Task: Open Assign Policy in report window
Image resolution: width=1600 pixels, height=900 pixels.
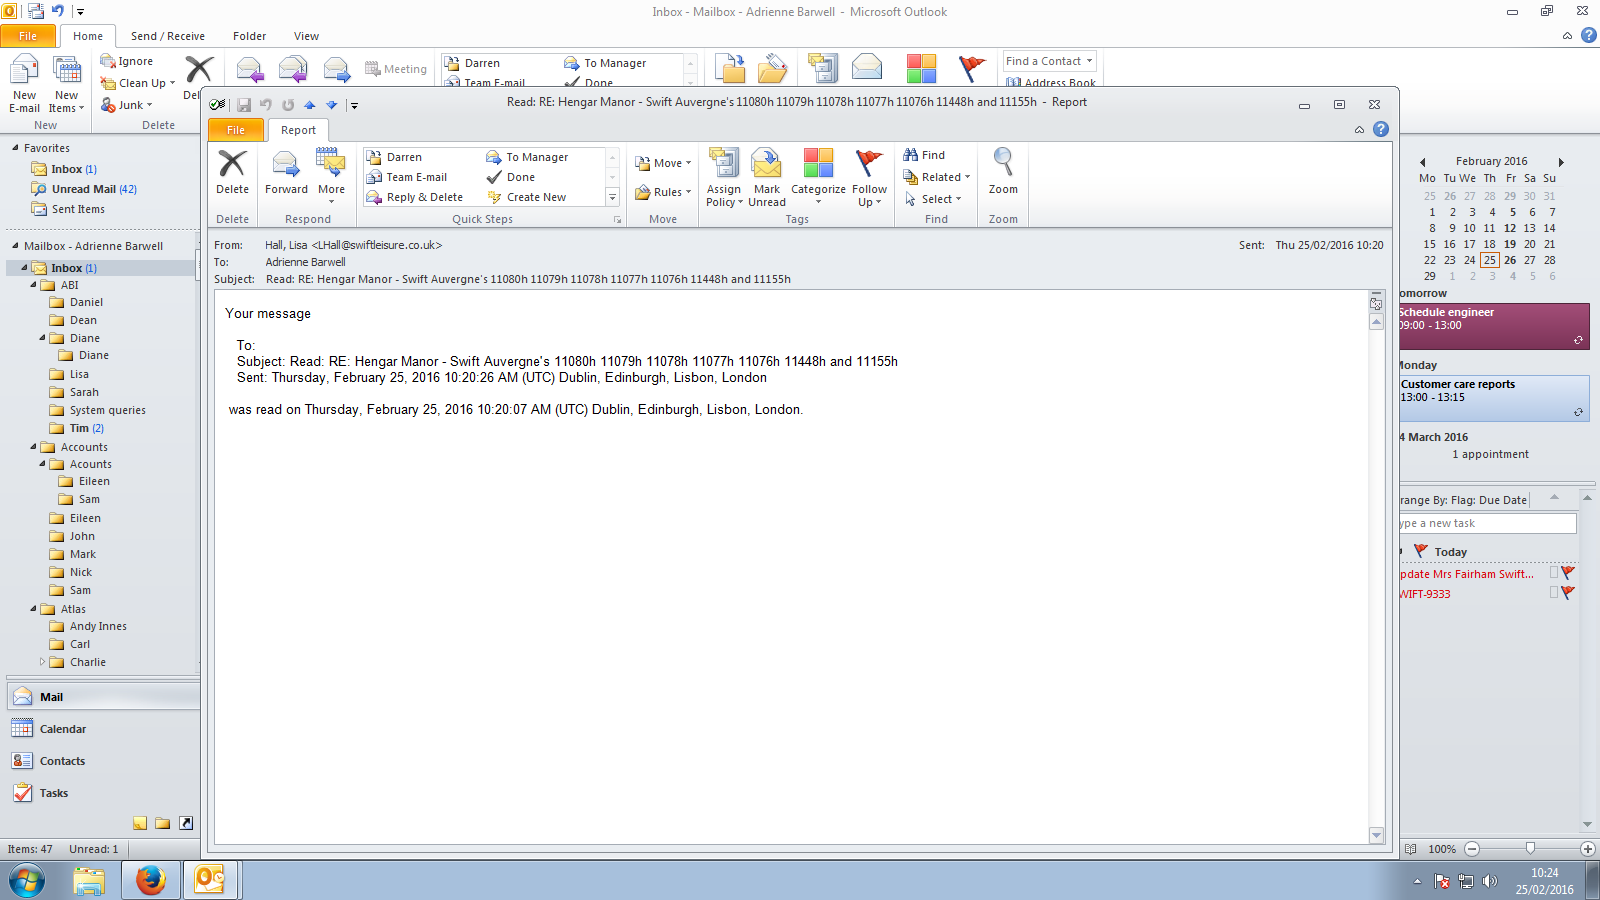Action: (x=724, y=178)
